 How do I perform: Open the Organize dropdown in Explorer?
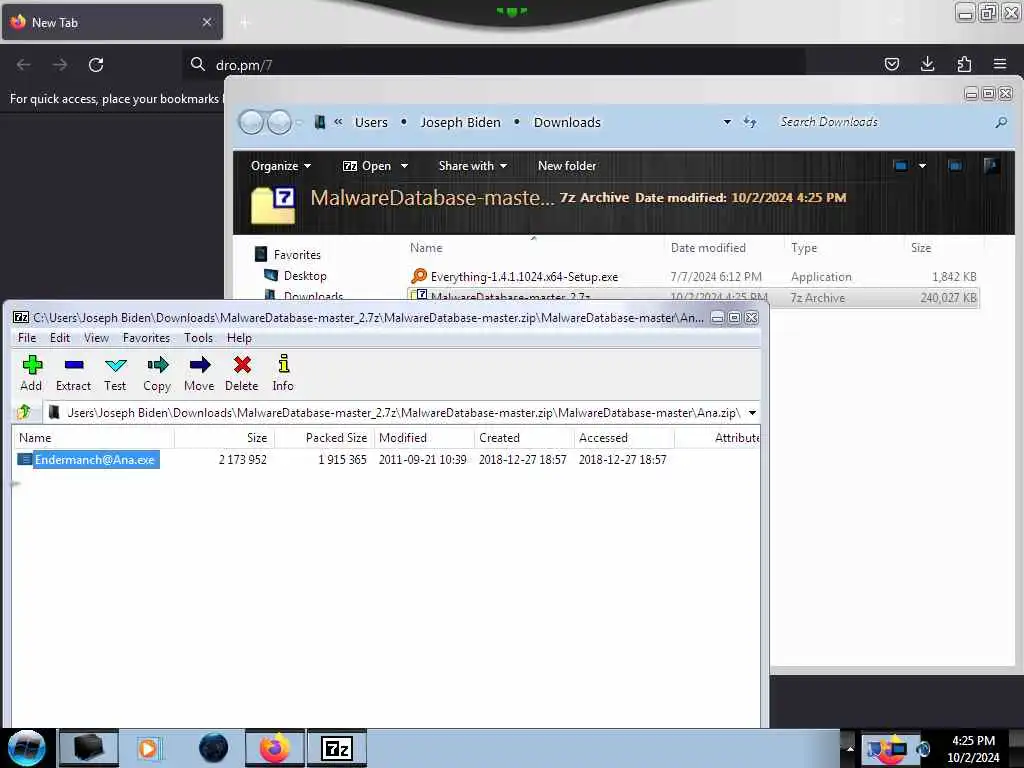pos(281,166)
